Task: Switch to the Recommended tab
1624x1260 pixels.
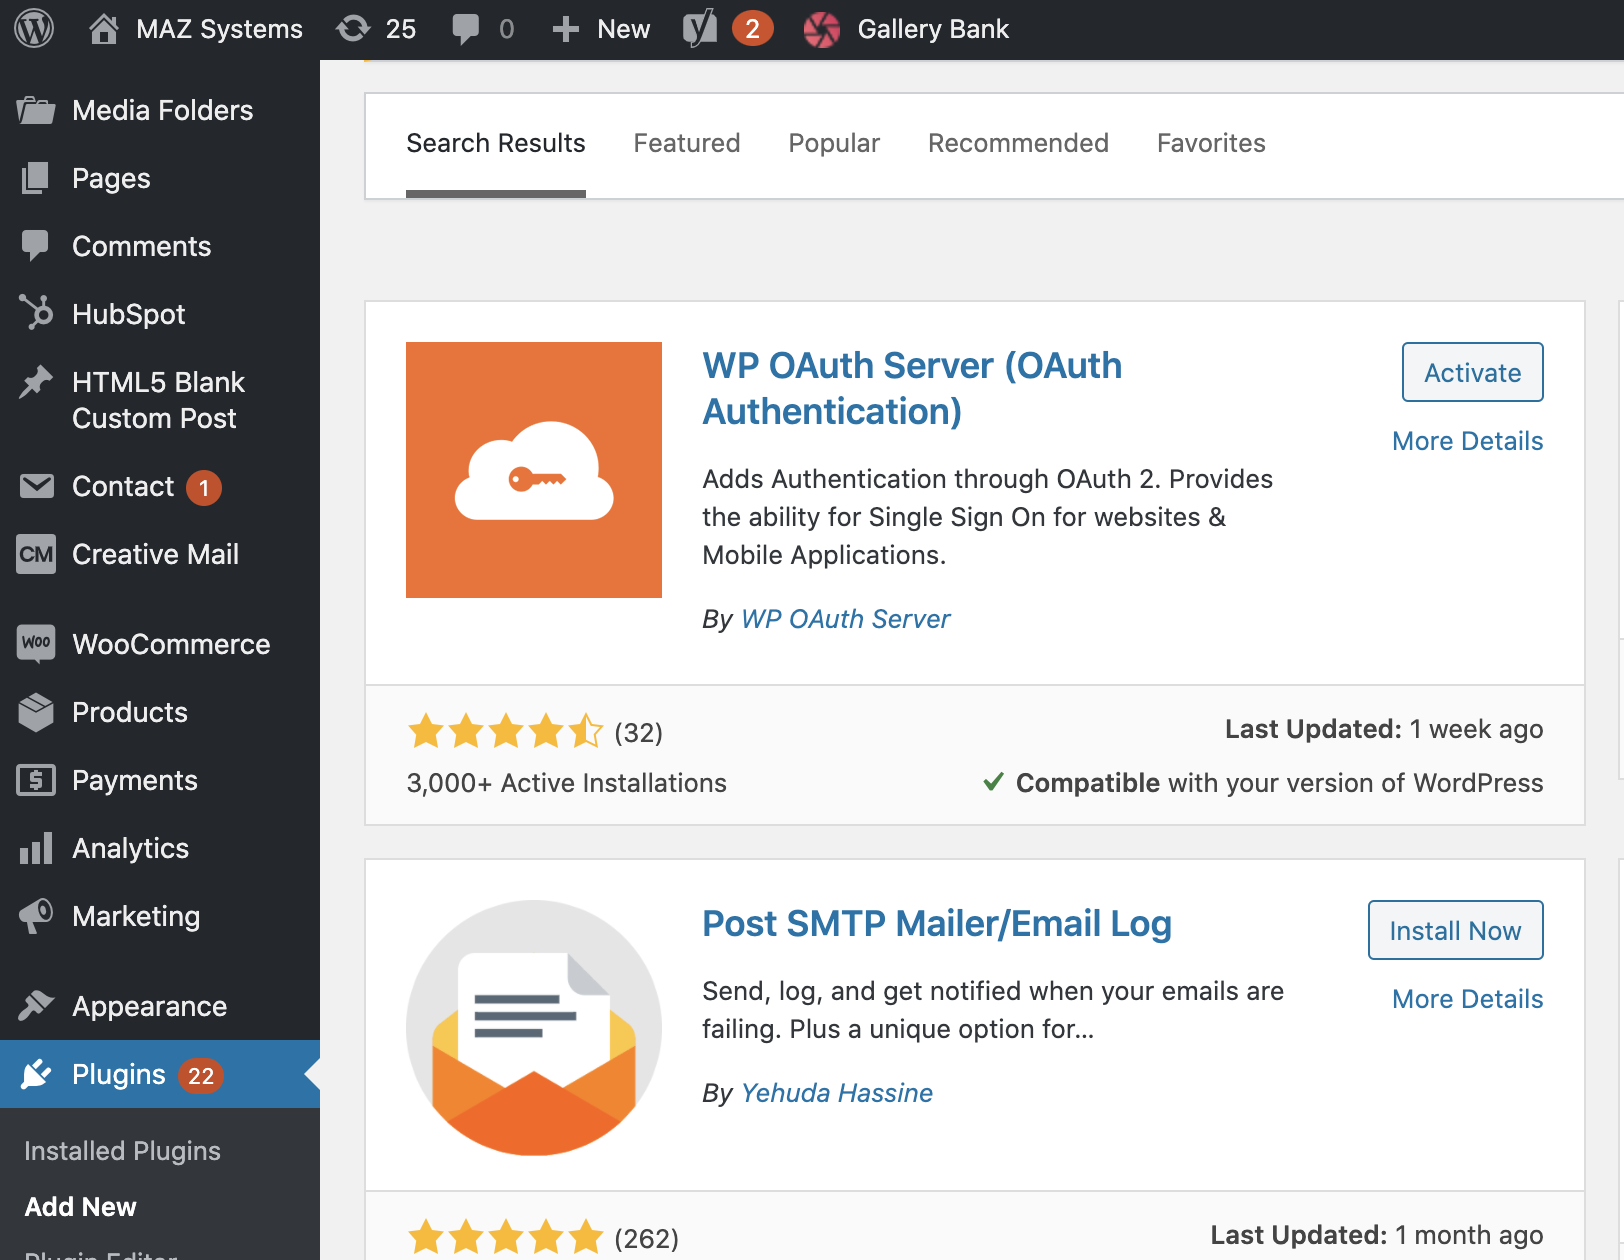Action: (1018, 143)
